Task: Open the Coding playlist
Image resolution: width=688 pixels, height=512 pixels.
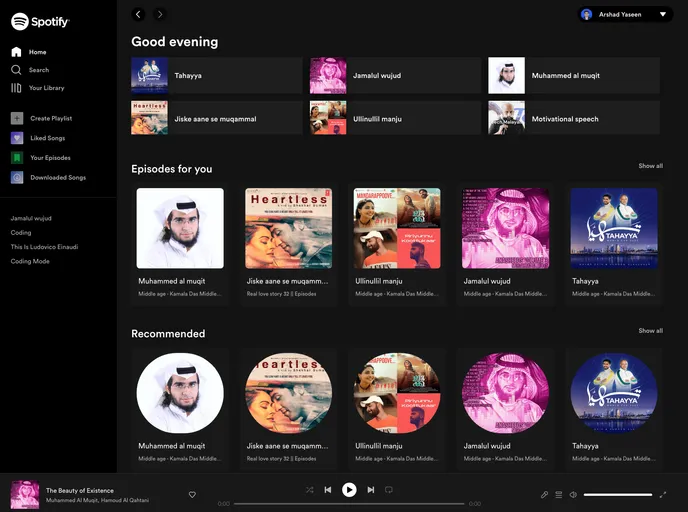Action: tap(21, 233)
